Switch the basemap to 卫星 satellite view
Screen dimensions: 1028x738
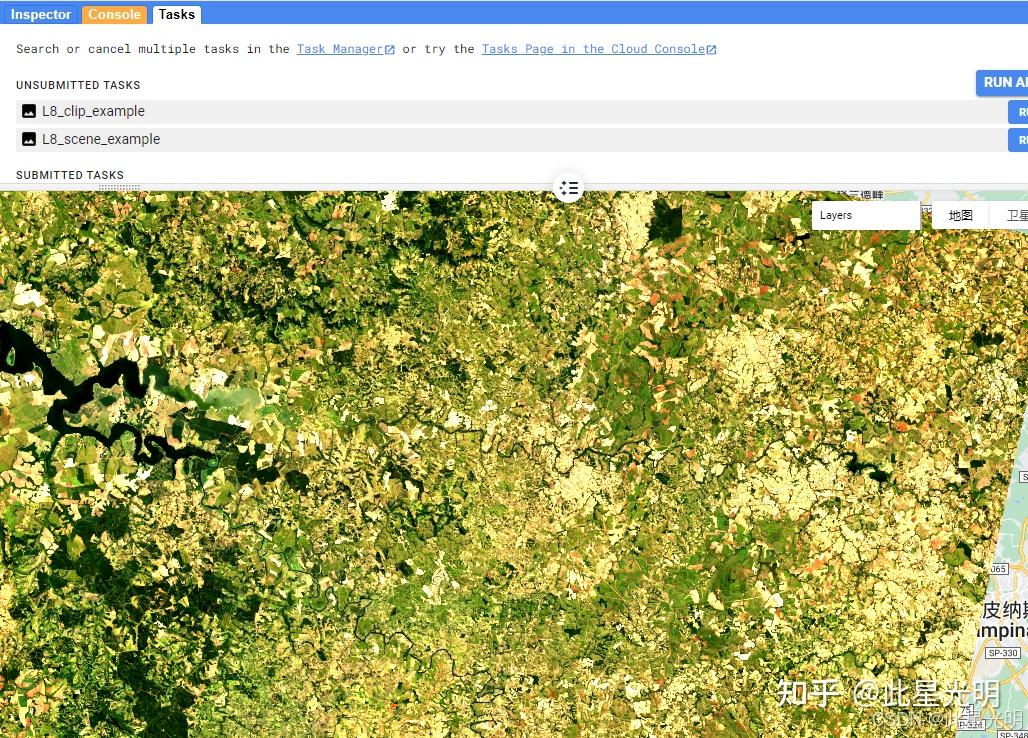pyautogui.click(x=1018, y=215)
